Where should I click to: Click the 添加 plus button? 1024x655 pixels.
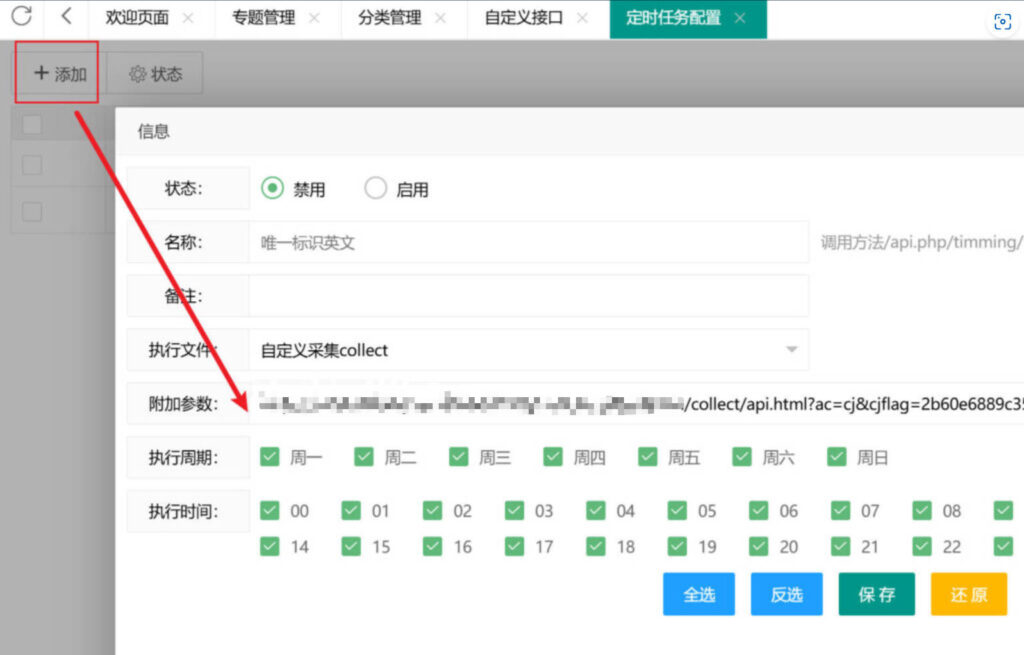click(x=59, y=74)
